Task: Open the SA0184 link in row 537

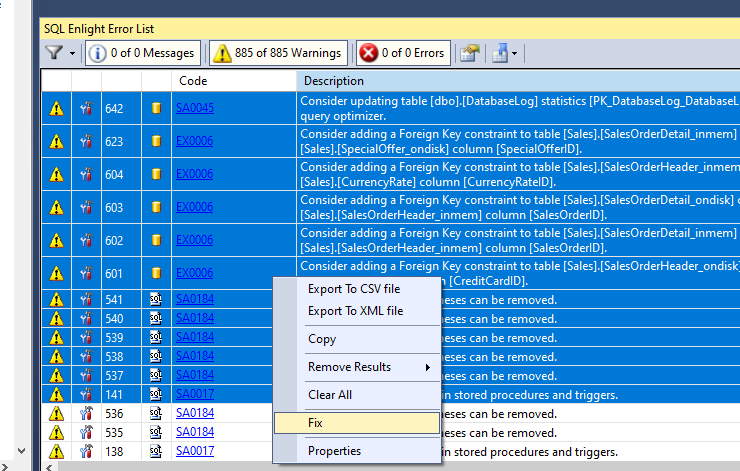Action: (x=195, y=375)
